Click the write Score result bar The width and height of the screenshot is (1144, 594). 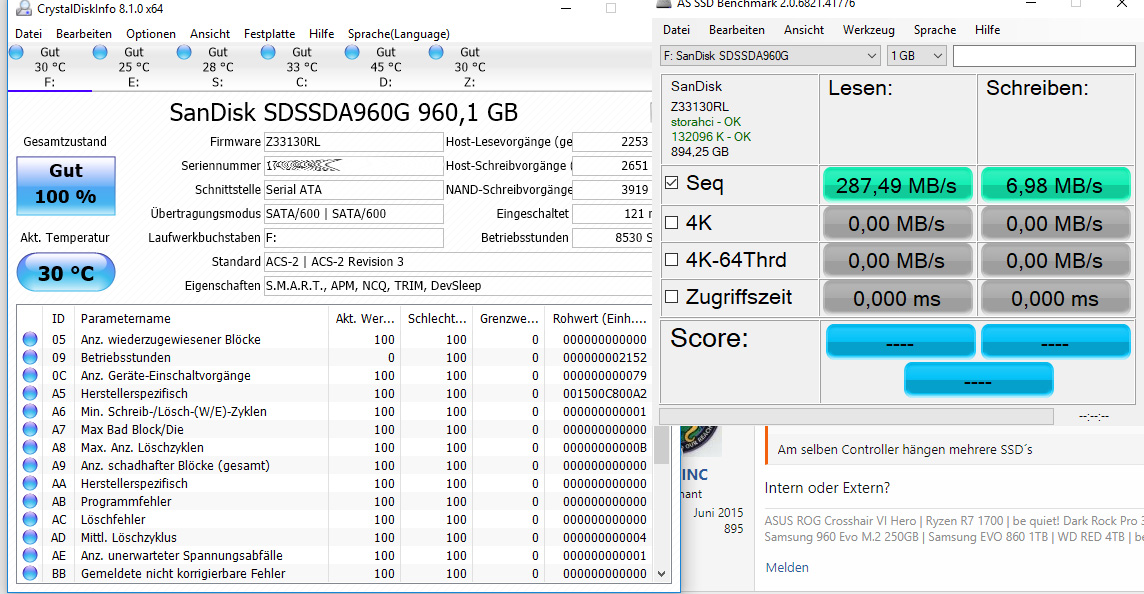tap(1055, 342)
